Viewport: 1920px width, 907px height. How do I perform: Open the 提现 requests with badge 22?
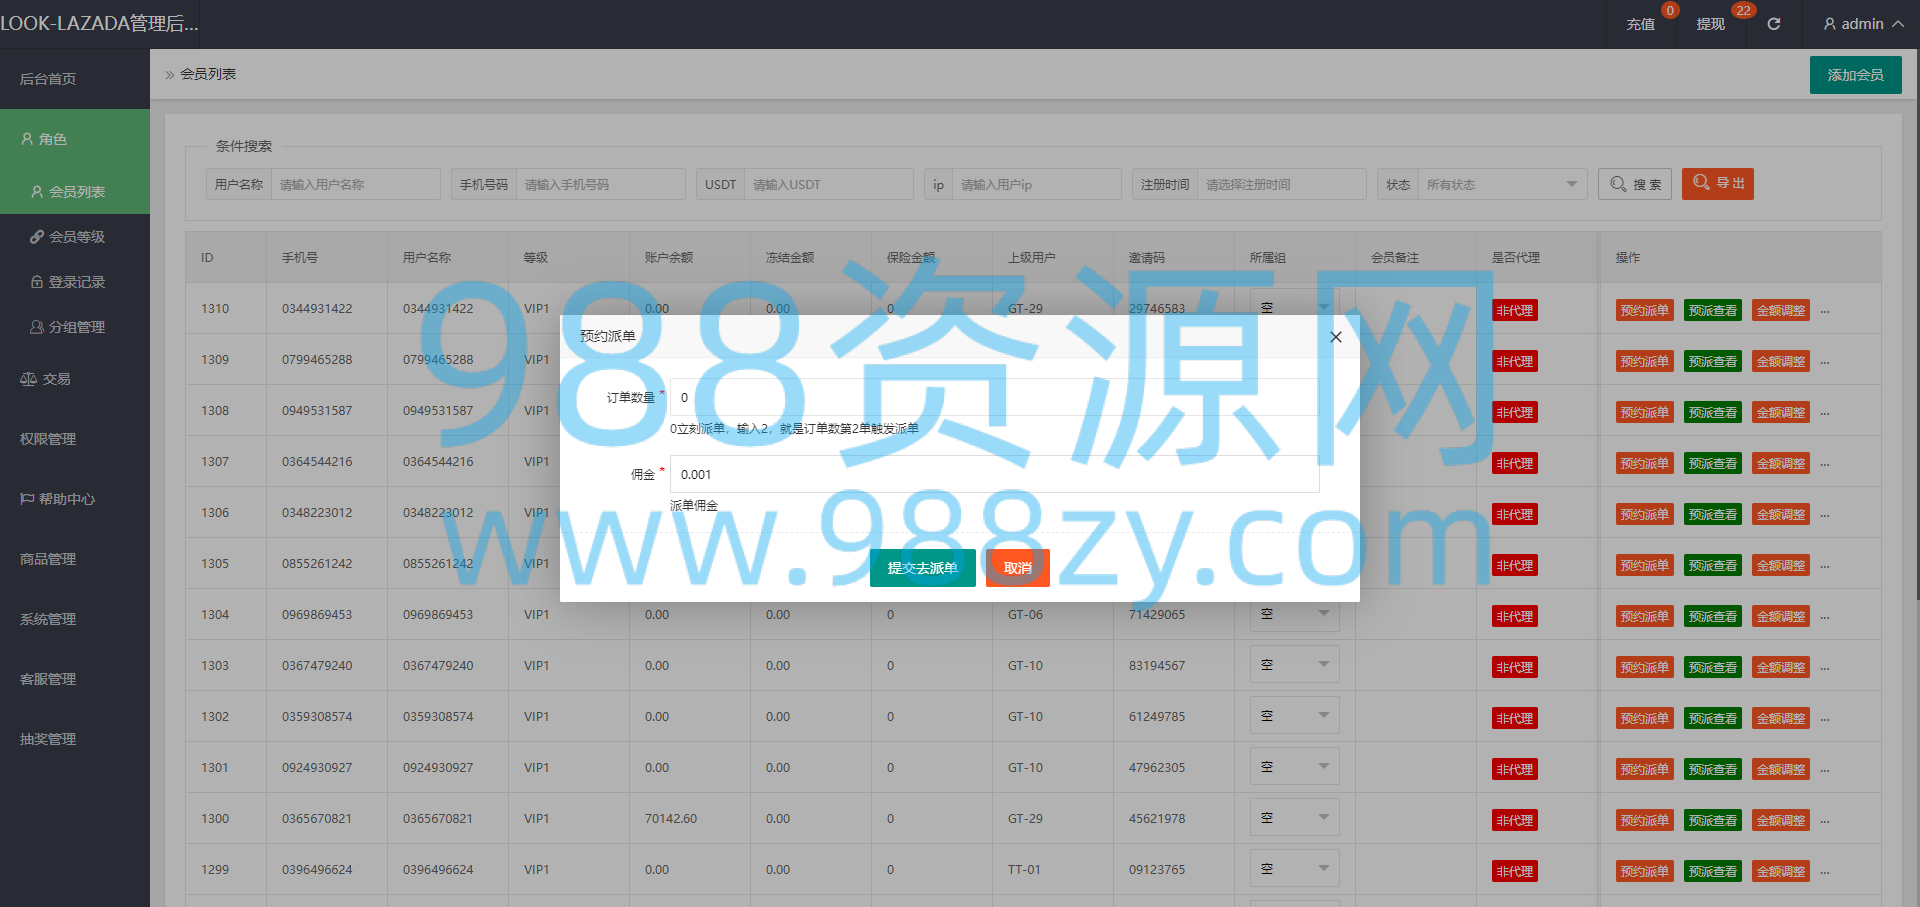tap(1711, 24)
